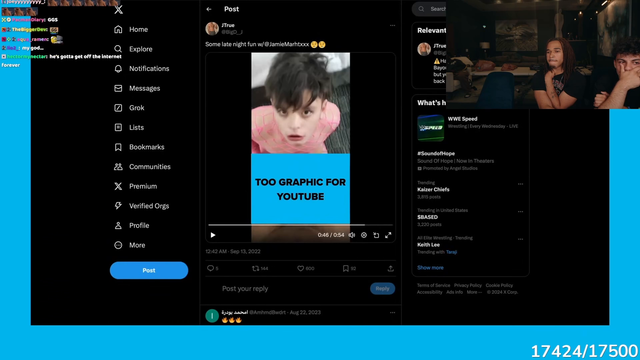Viewport: 640px width, 360px height.
Task: Open Notifications in sidebar
Action: point(141,69)
